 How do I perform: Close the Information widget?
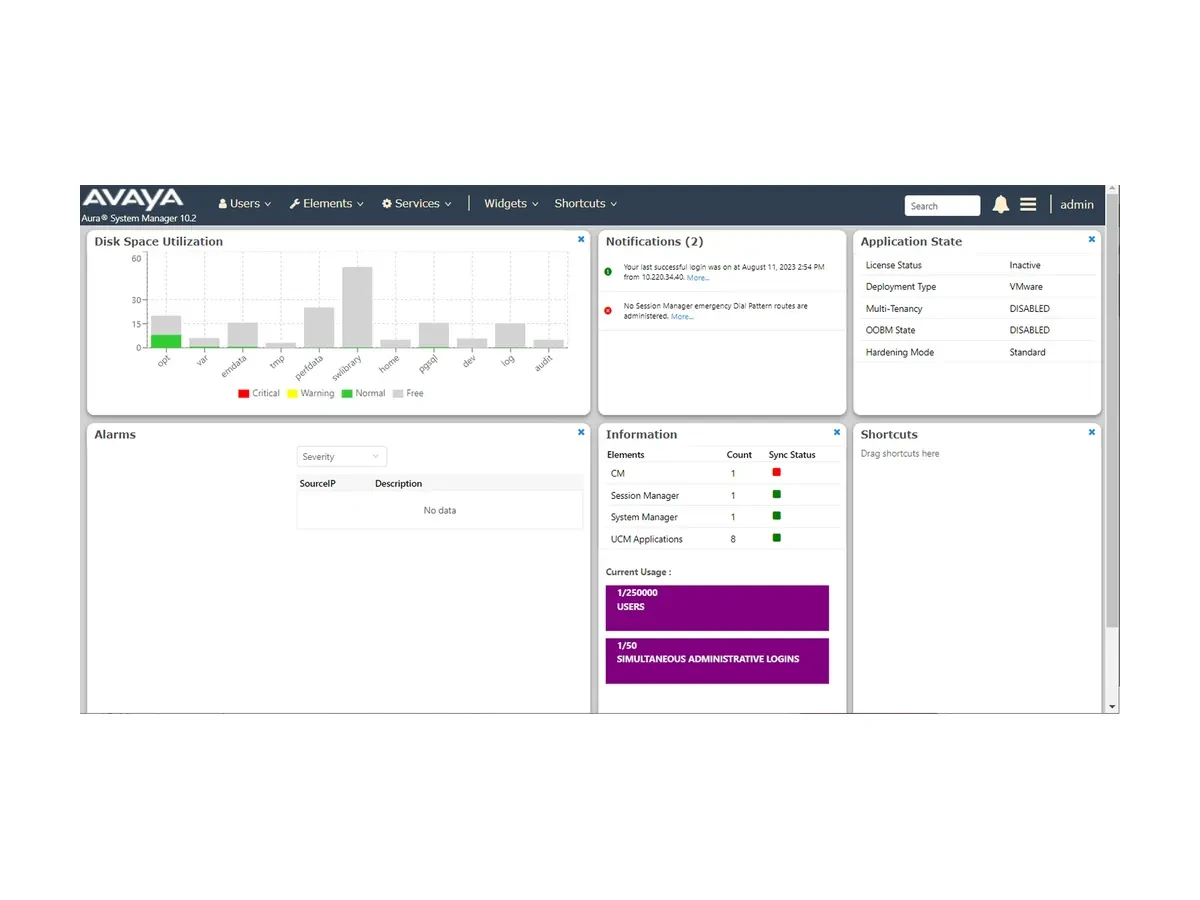coord(837,432)
